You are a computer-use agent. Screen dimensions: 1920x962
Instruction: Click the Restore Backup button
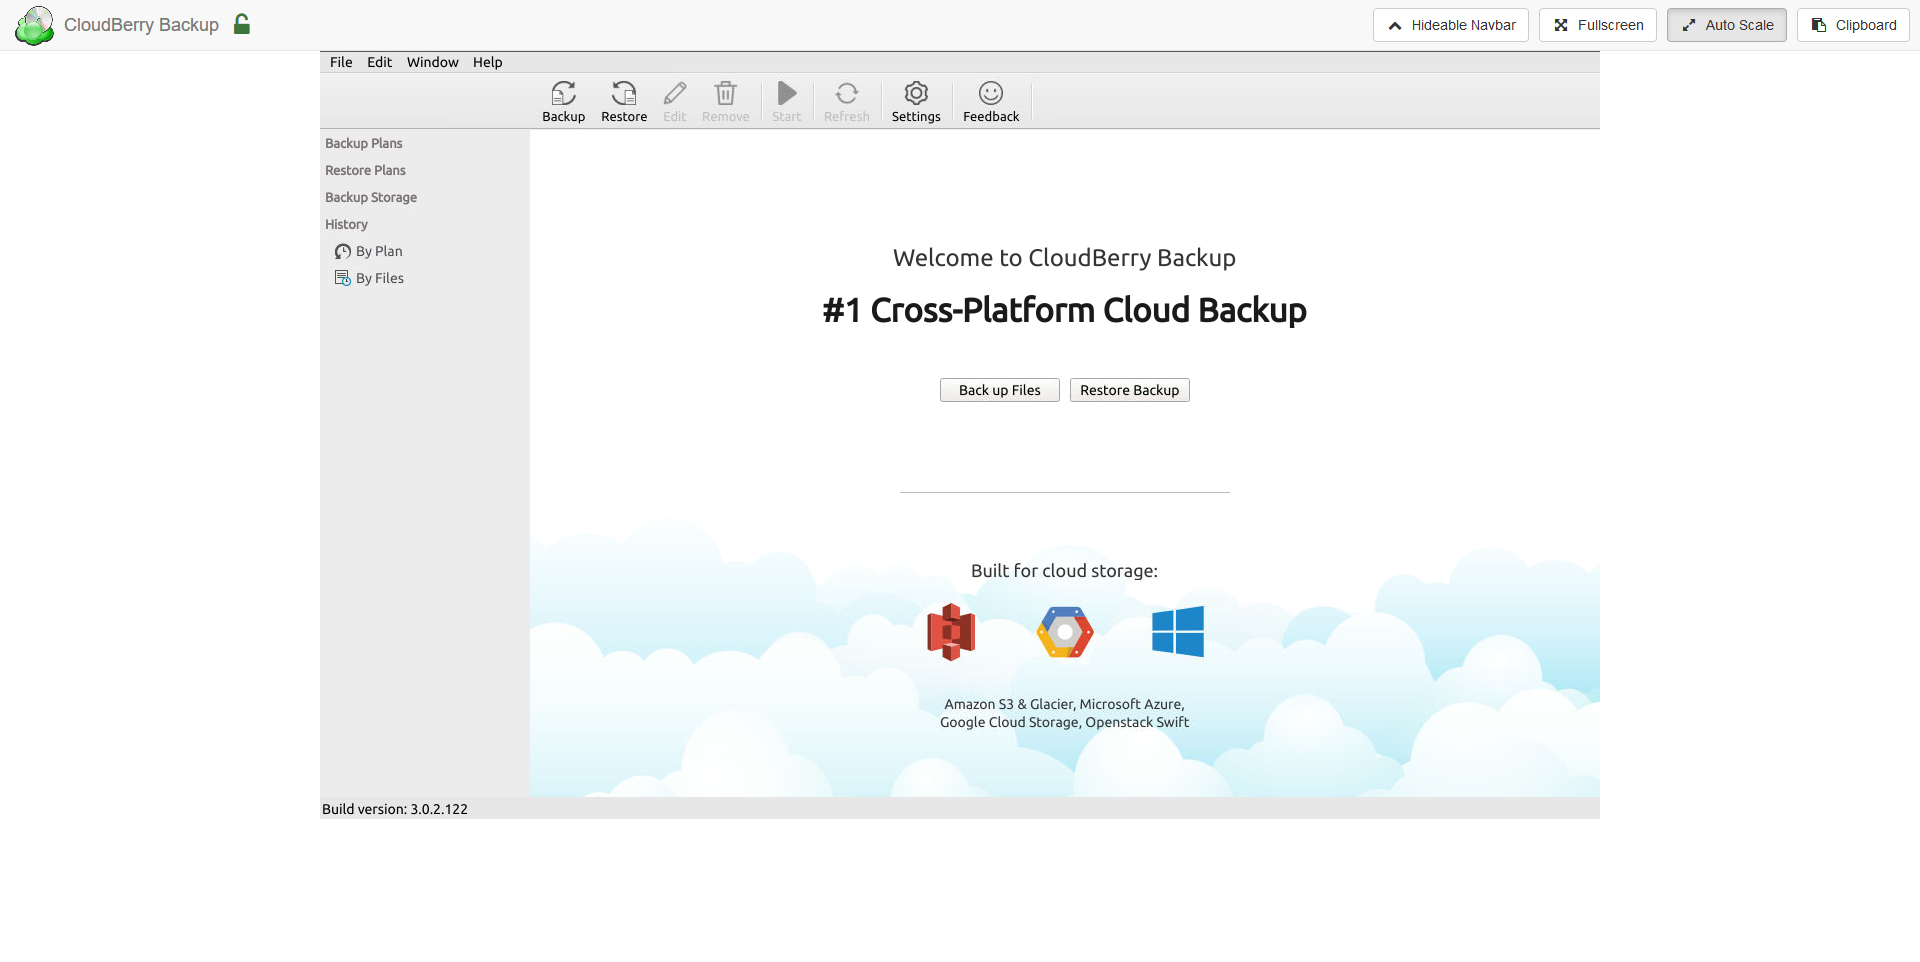(1130, 390)
